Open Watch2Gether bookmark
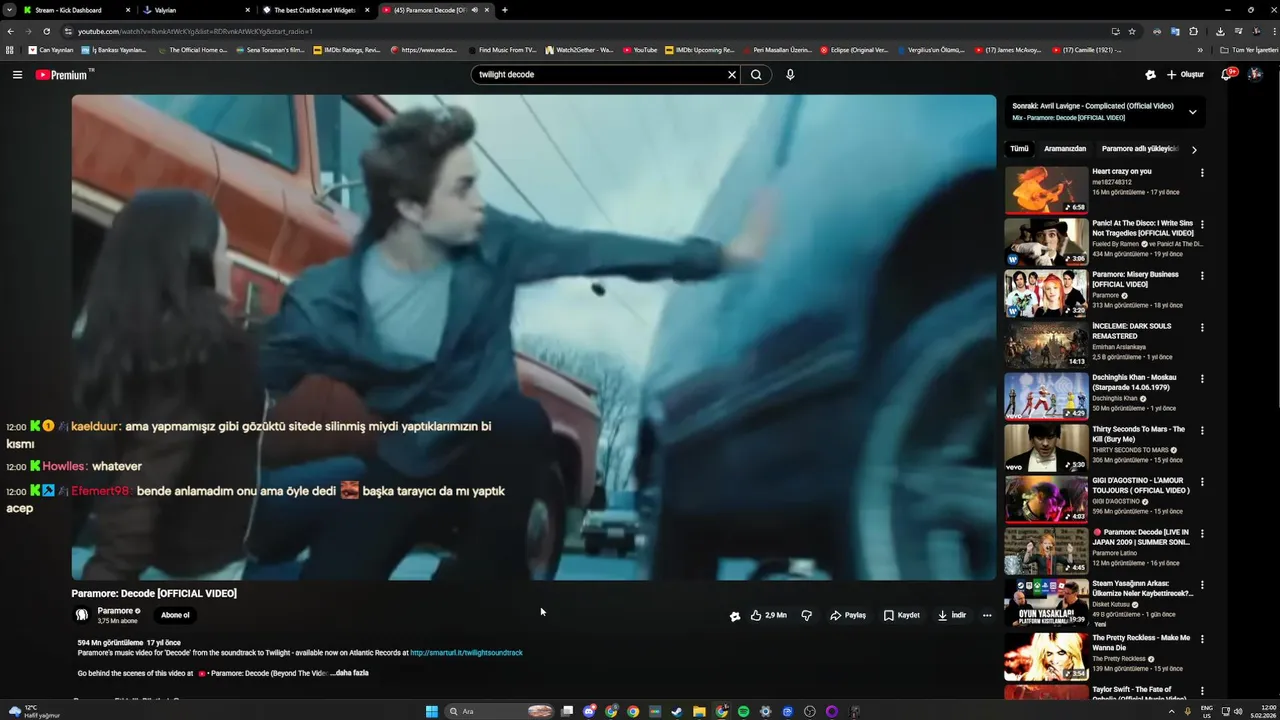1280x720 pixels. click(x=580, y=50)
